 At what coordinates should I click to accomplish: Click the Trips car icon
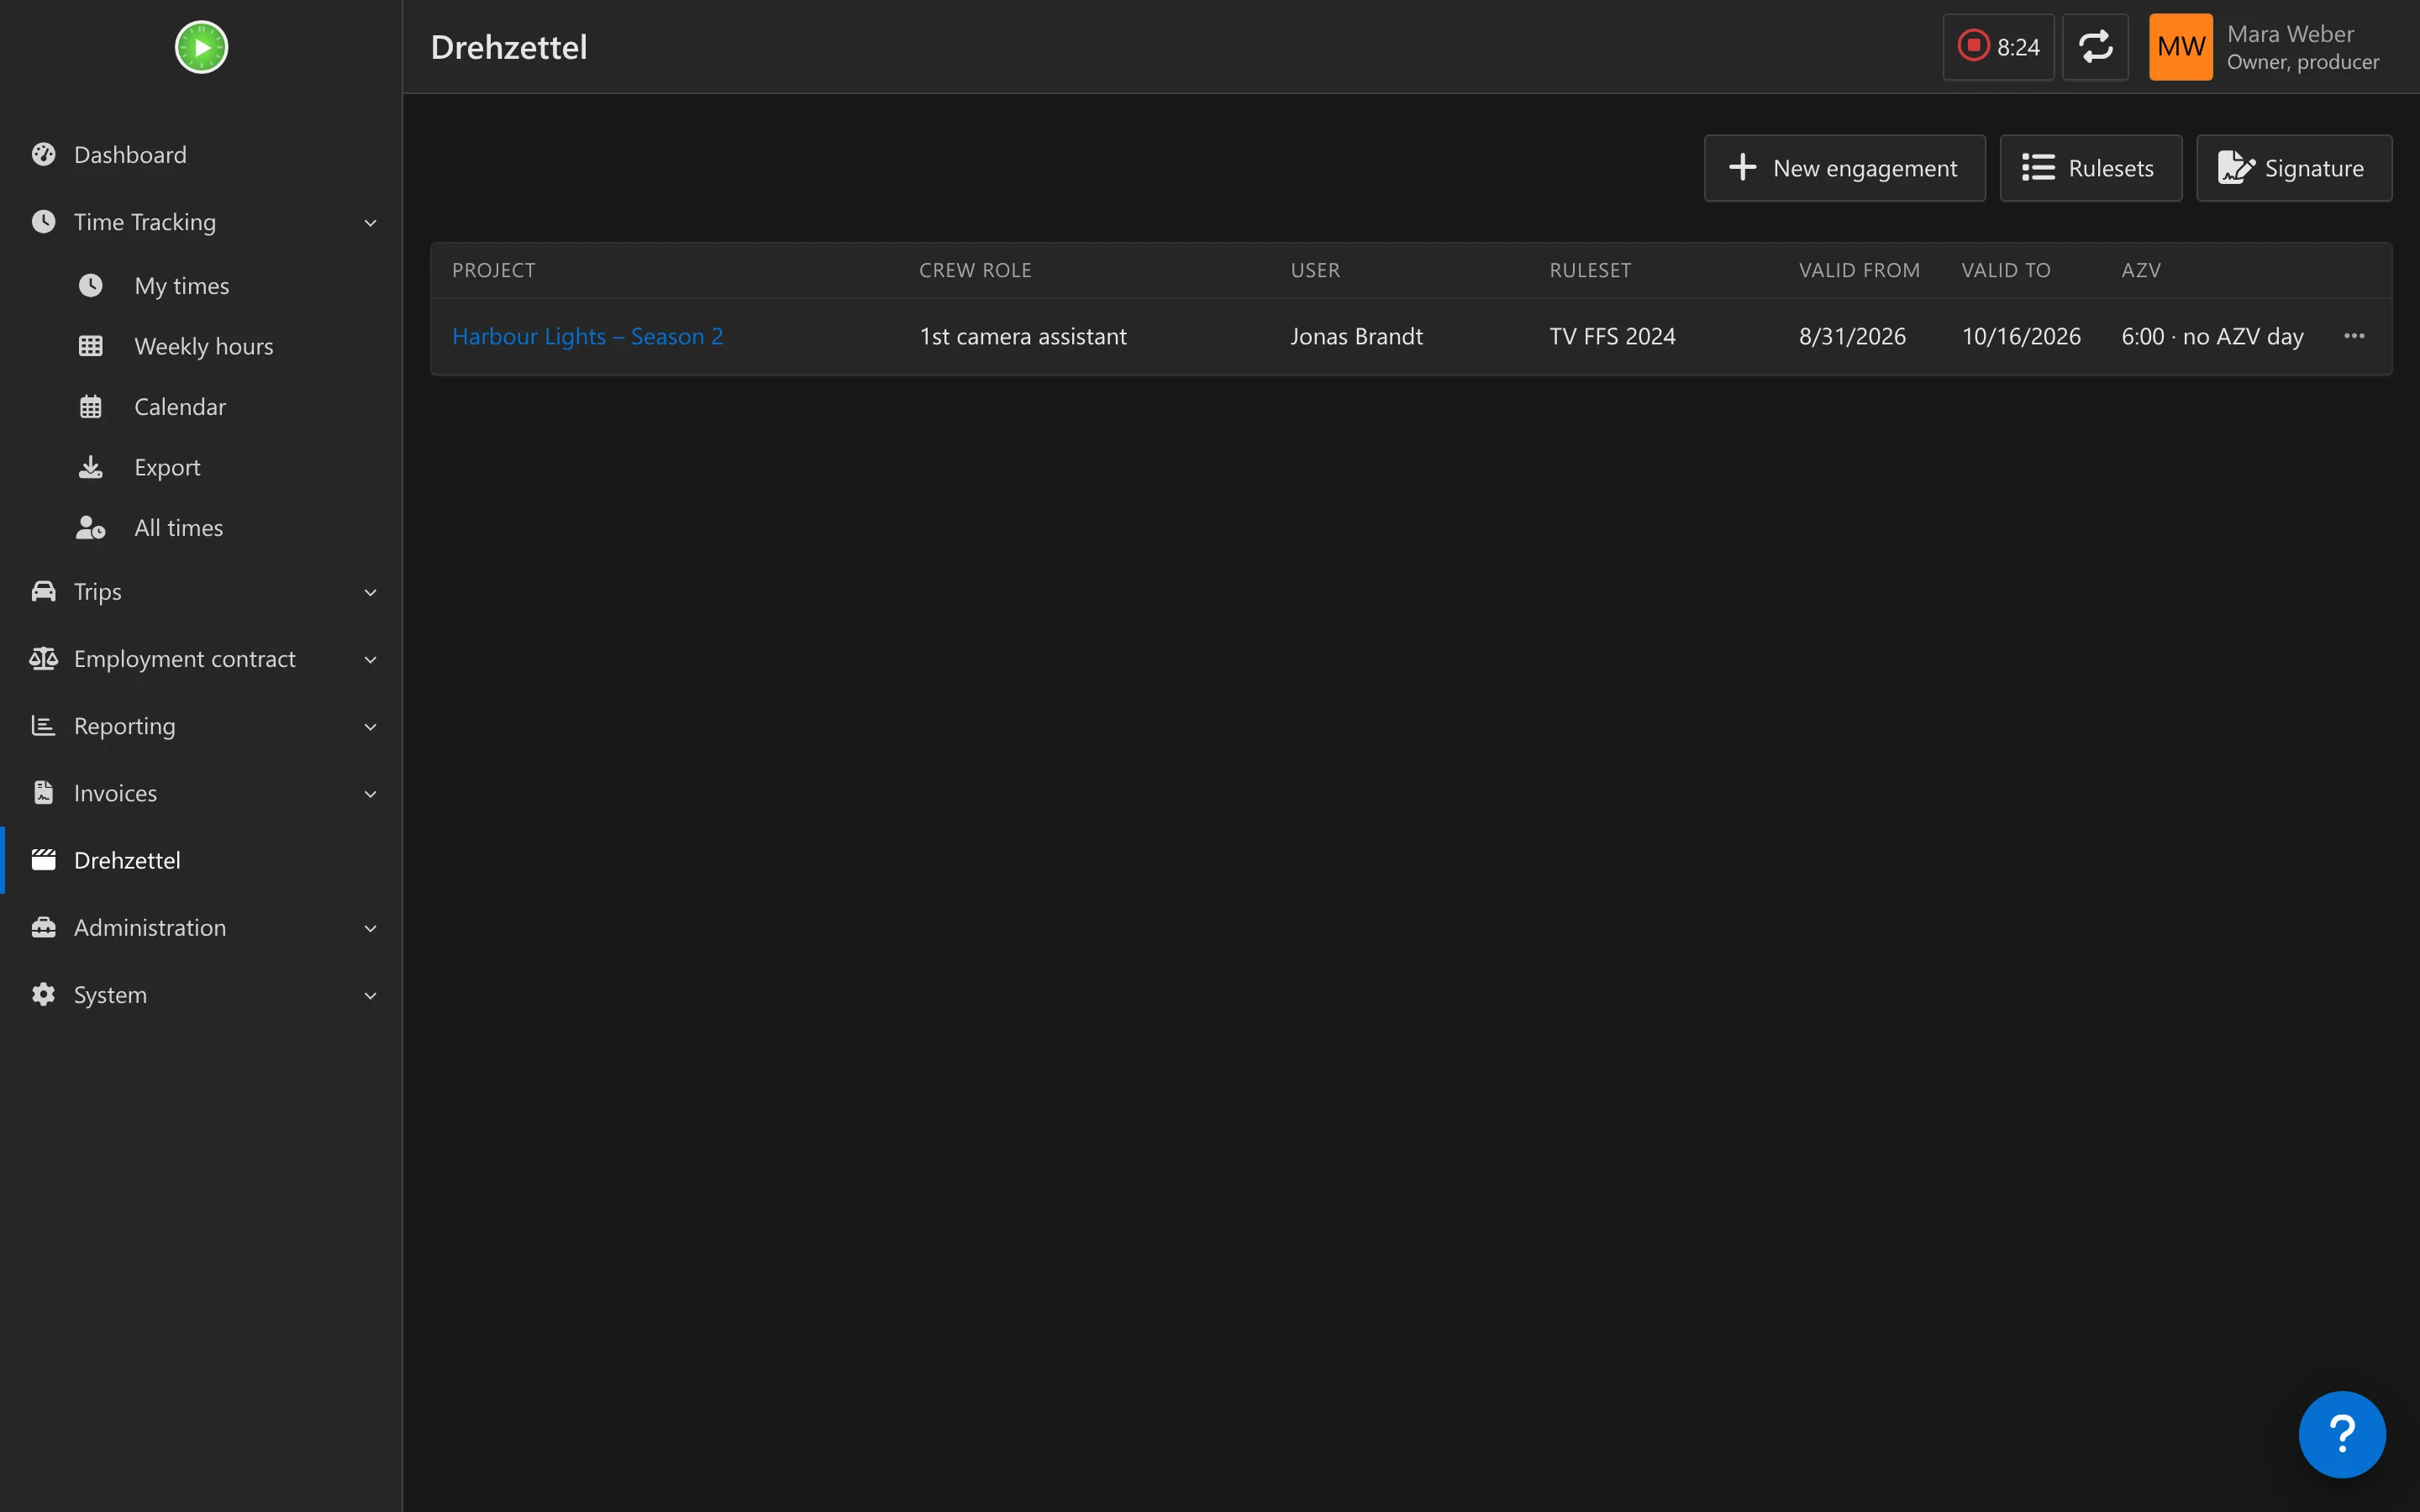[x=43, y=591]
